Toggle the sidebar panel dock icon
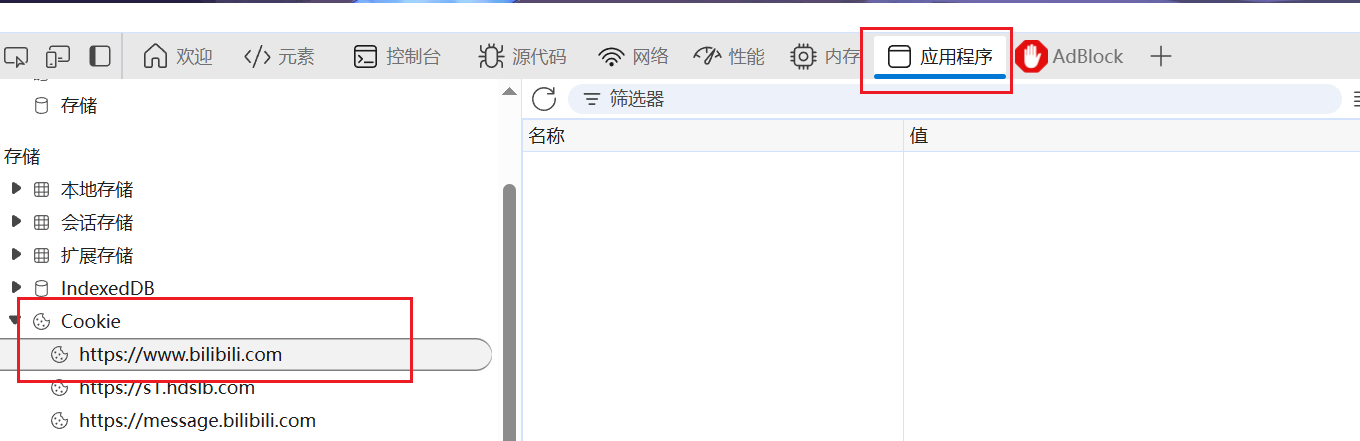This screenshot has height=441, width=1360. [100, 56]
